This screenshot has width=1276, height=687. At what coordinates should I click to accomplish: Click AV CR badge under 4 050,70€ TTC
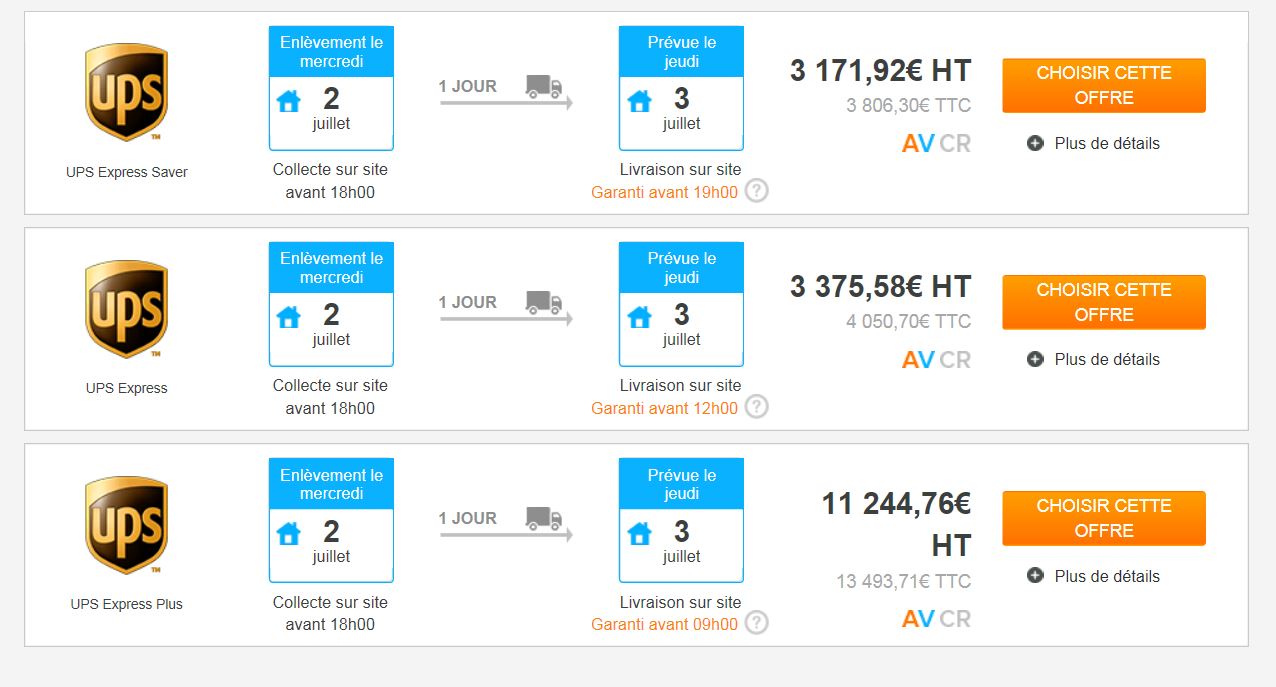point(936,360)
